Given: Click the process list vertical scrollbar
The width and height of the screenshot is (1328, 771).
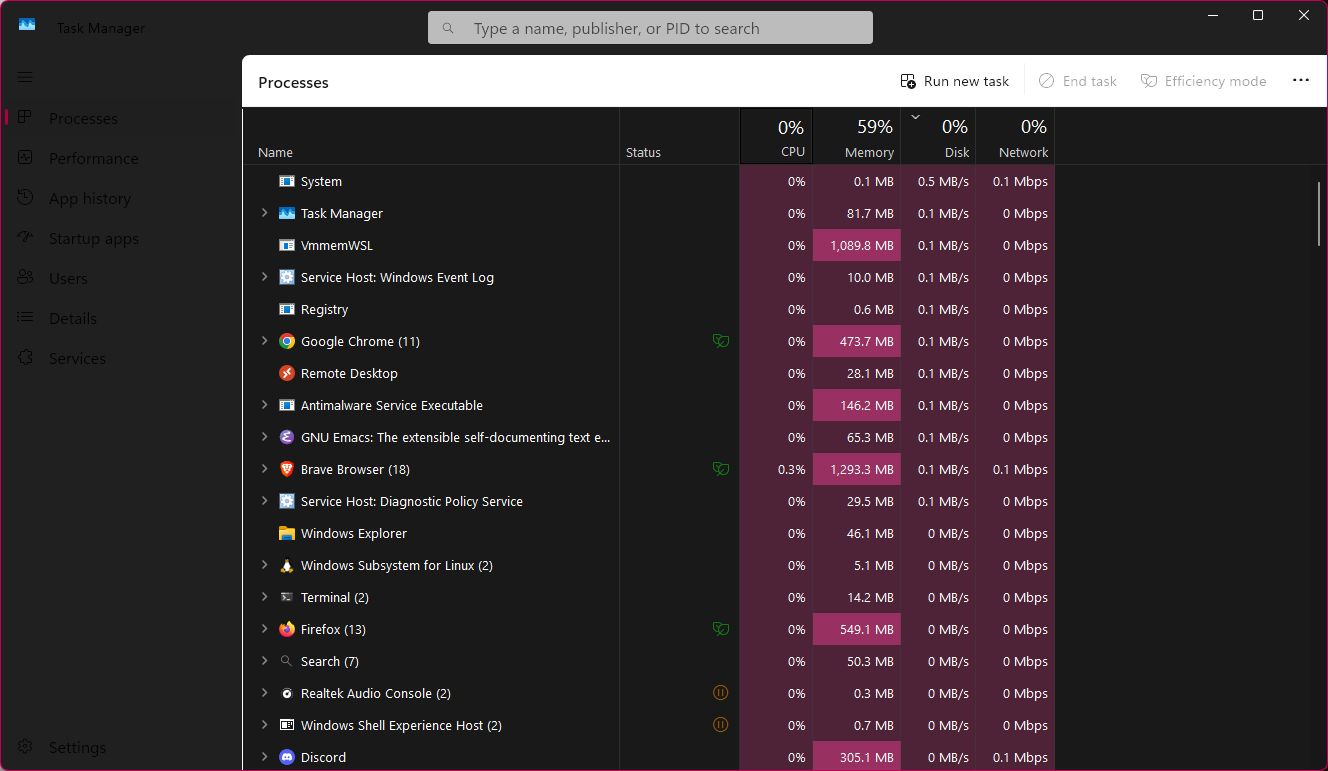Looking at the screenshot, I should point(1320,213).
